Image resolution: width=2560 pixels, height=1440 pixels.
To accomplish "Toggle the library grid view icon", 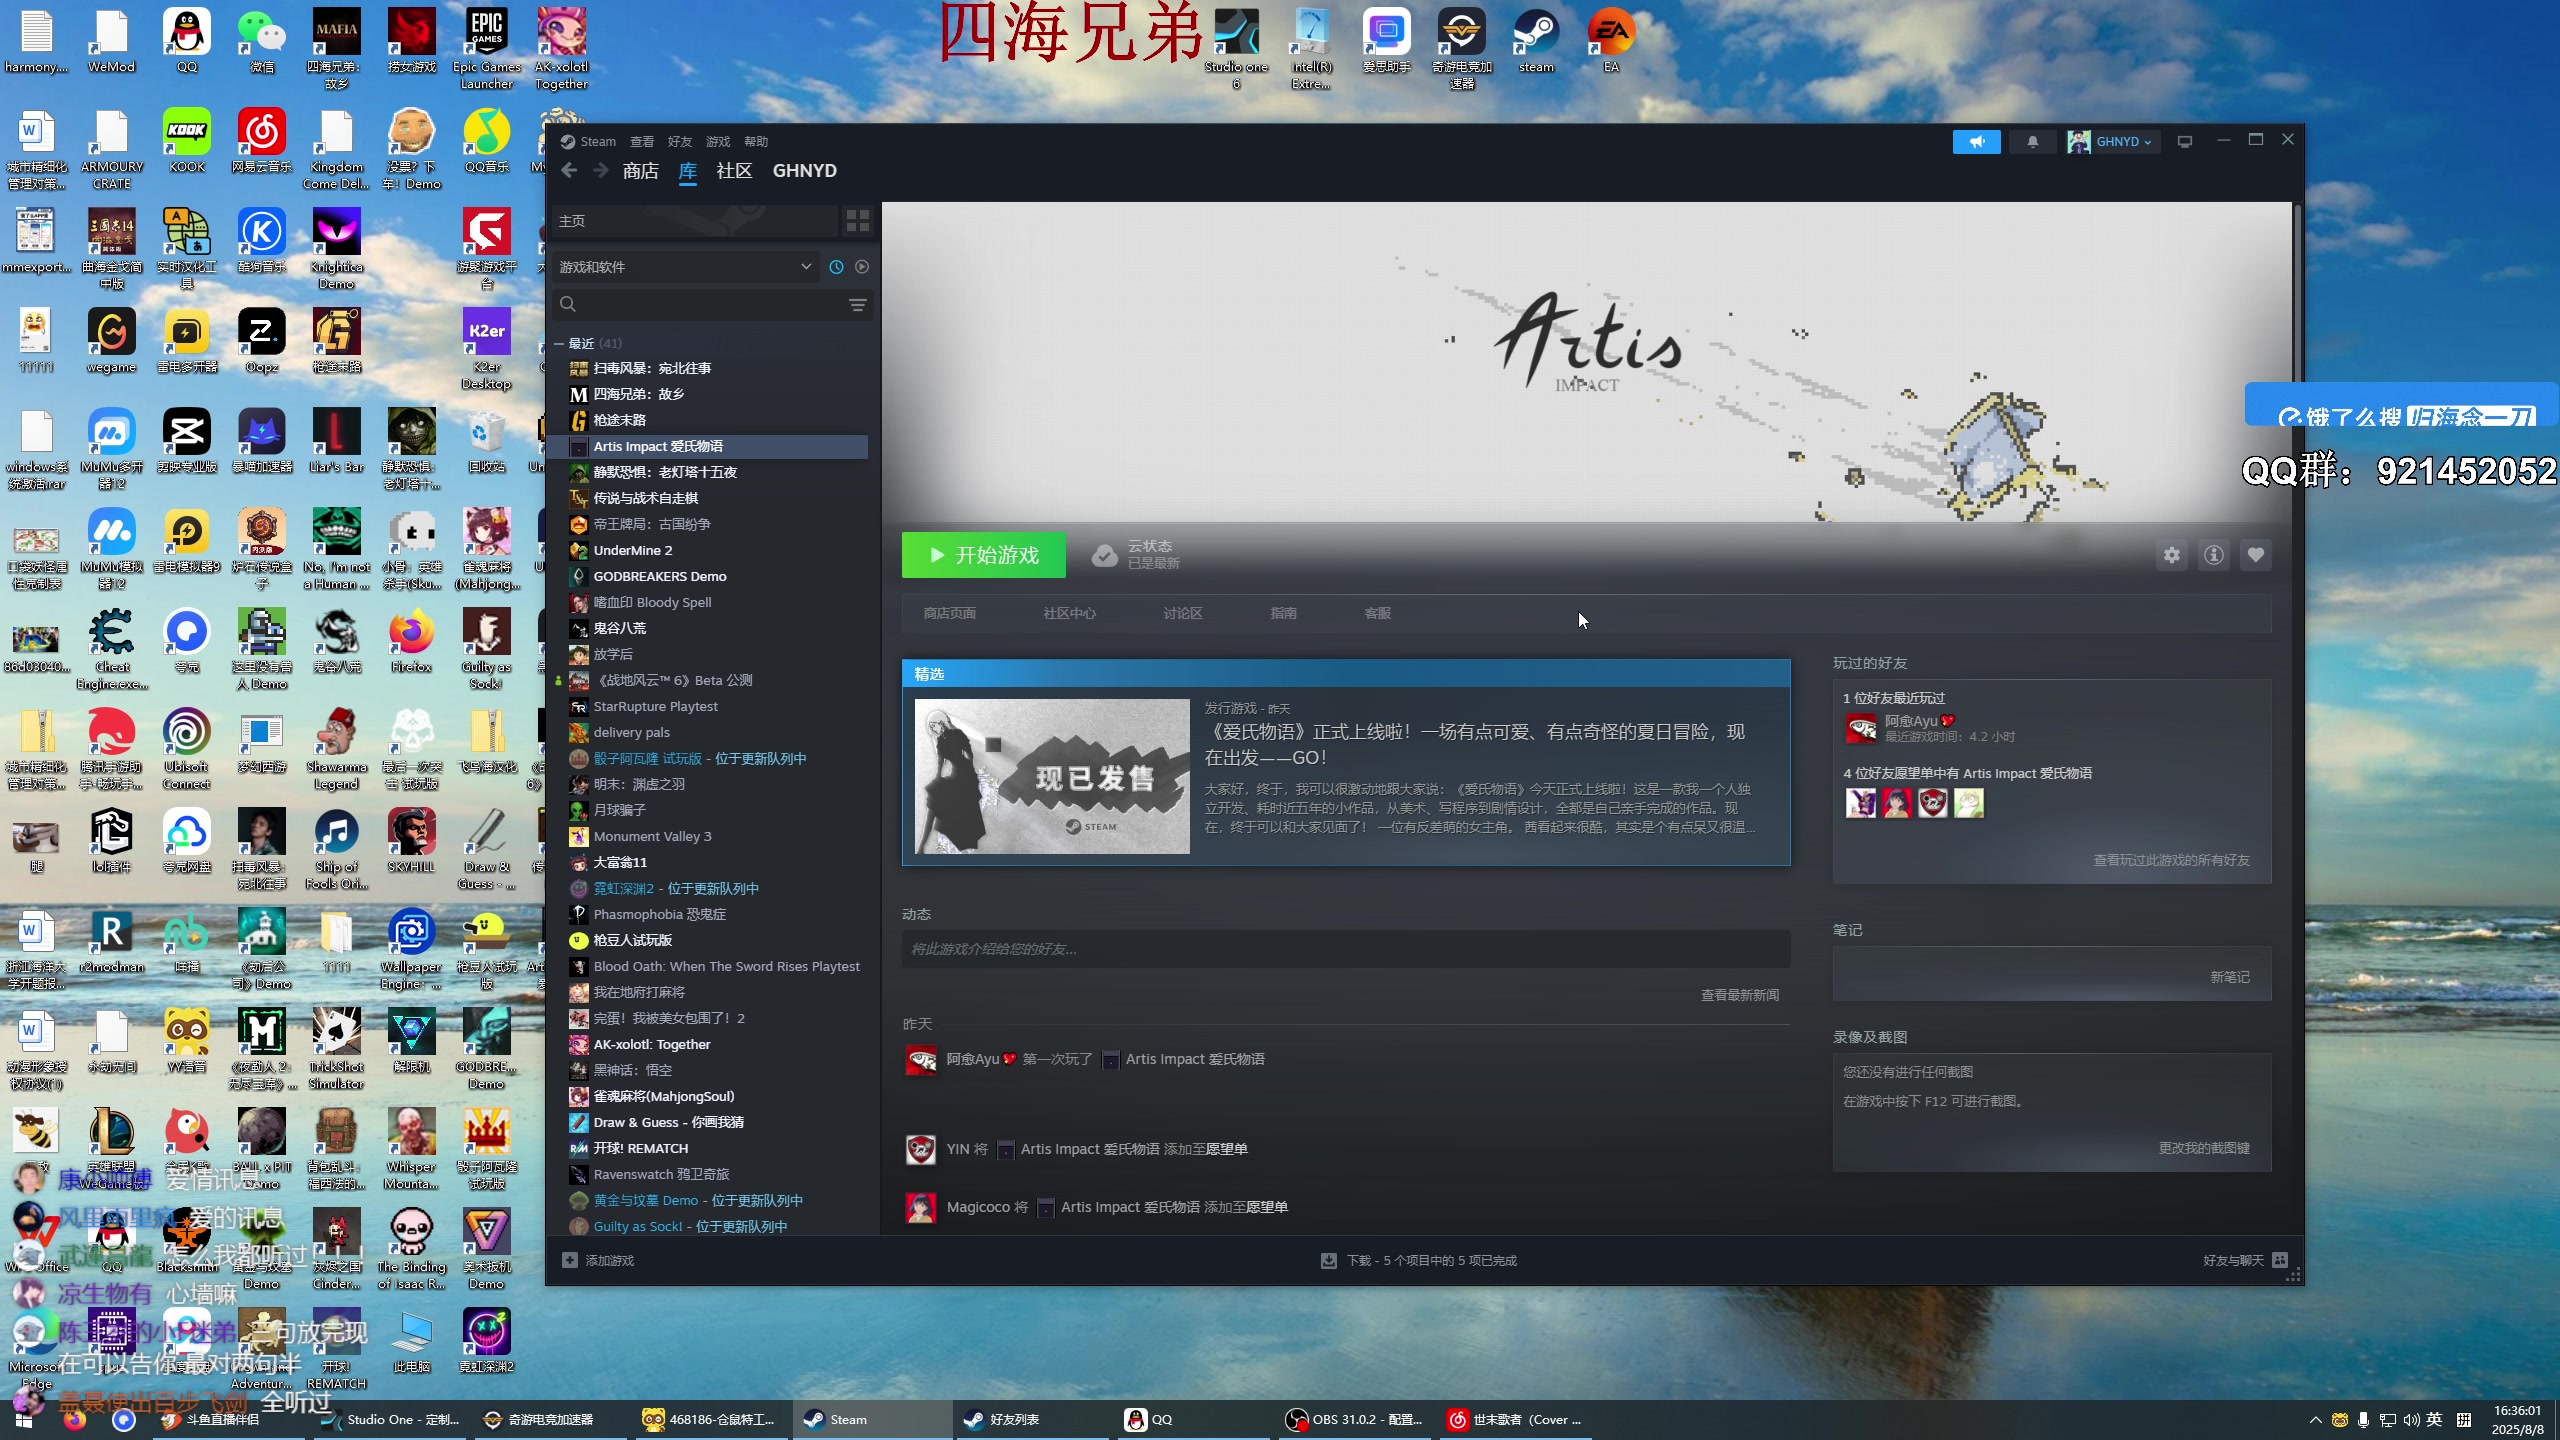I will [858, 220].
